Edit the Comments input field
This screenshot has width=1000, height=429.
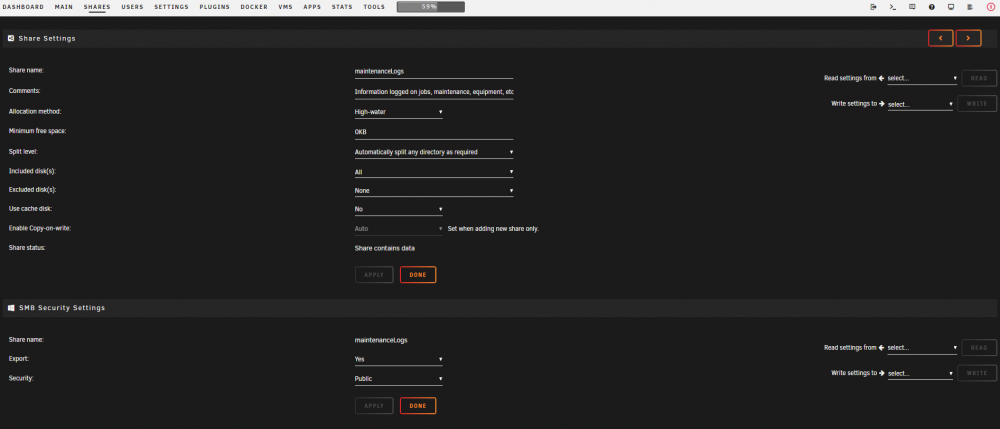pos(434,92)
